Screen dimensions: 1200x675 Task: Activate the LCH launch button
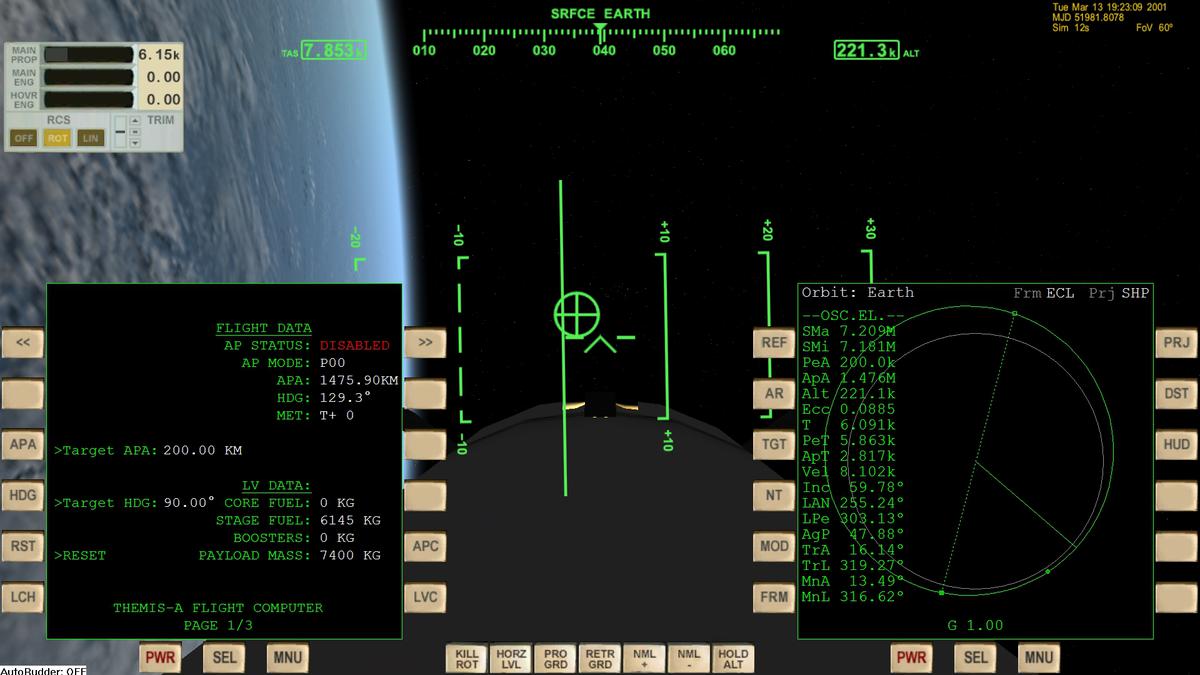[23, 597]
